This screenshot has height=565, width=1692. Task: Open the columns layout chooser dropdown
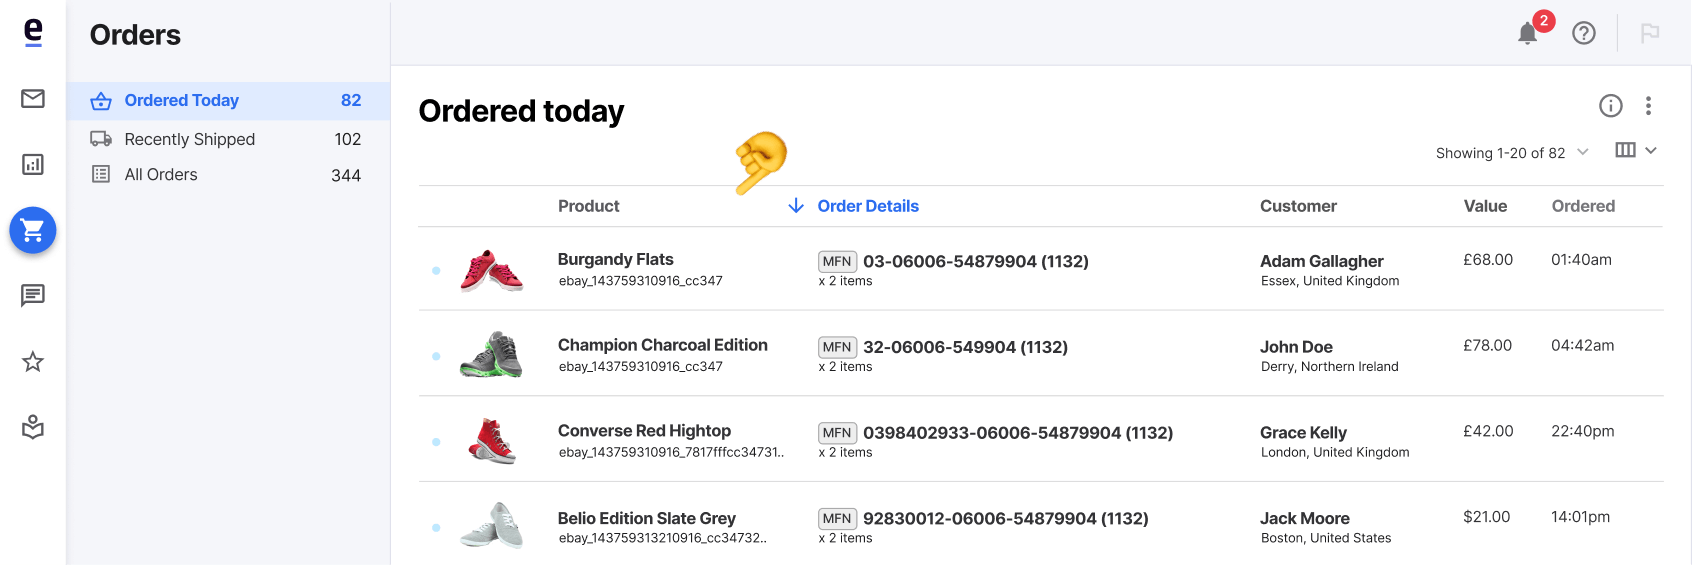[1636, 150]
